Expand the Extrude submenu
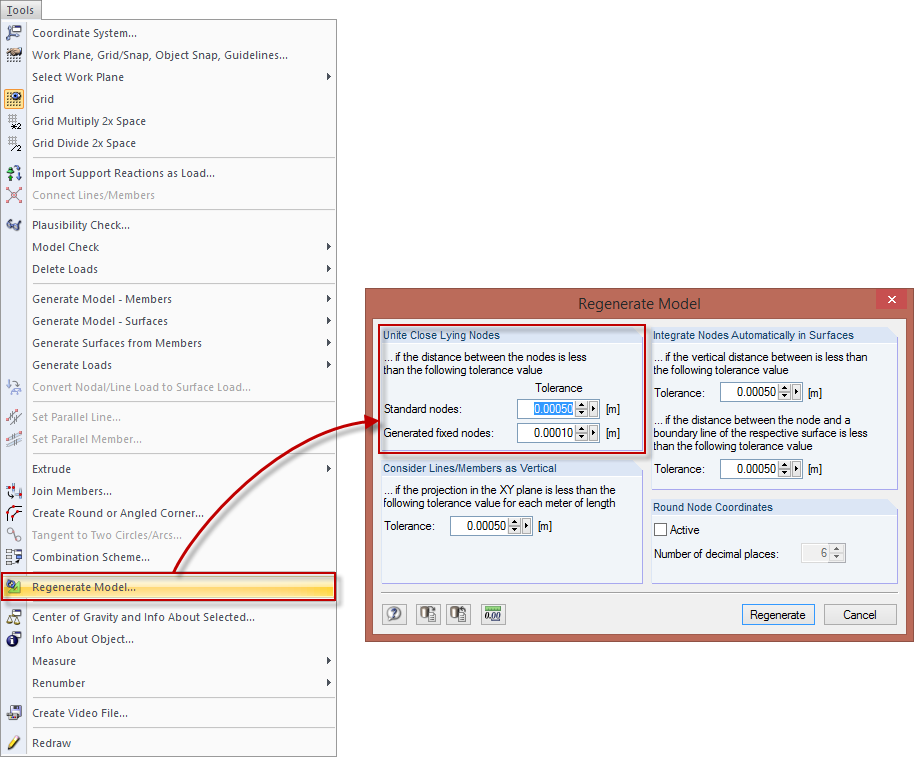 tap(329, 469)
